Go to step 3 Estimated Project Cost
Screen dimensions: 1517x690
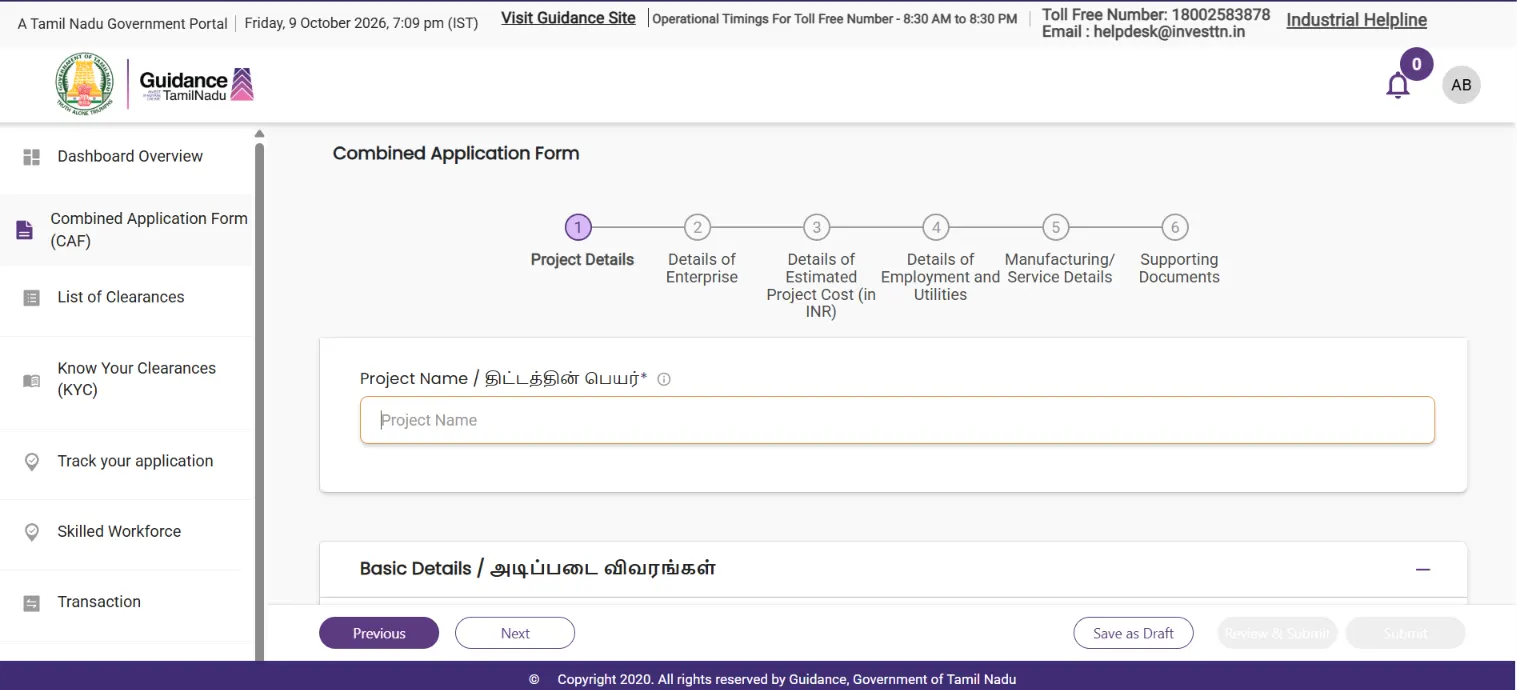pyautogui.click(x=816, y=228)
